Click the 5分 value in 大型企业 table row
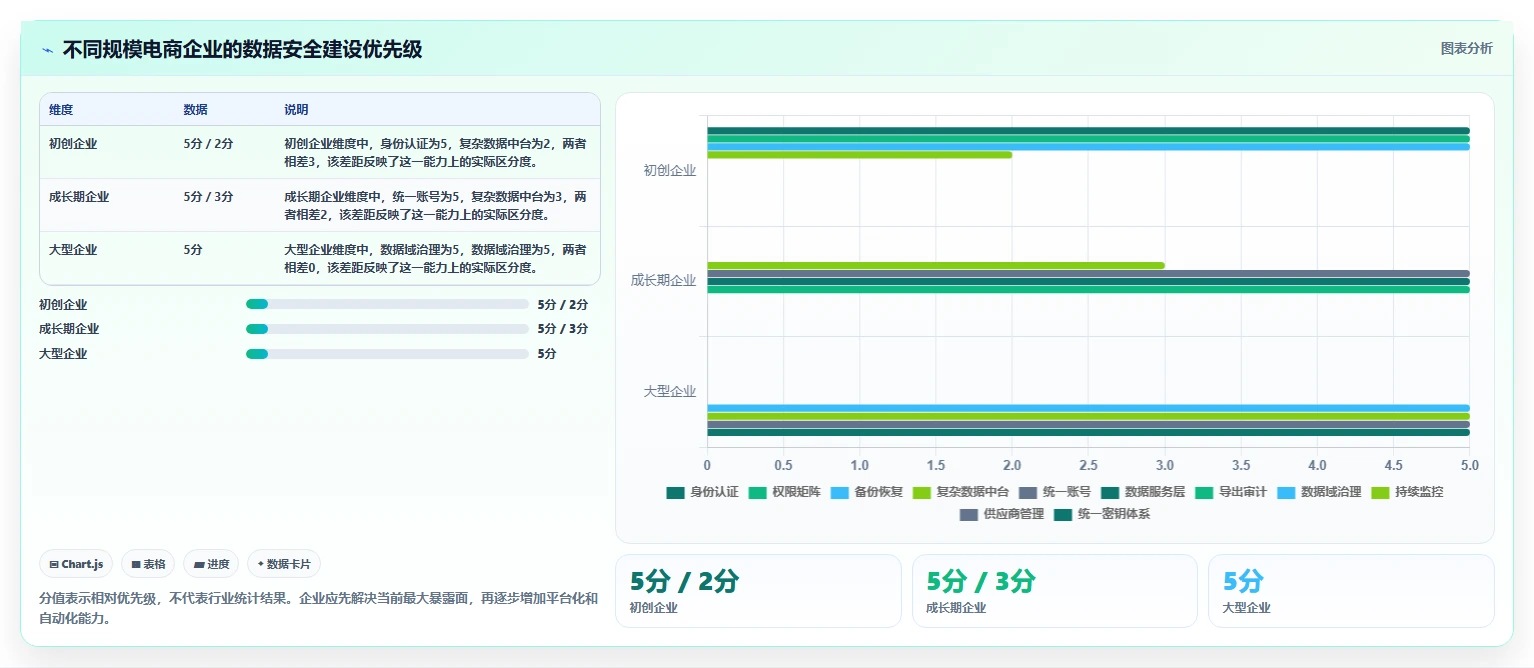 tap(193, 250)
